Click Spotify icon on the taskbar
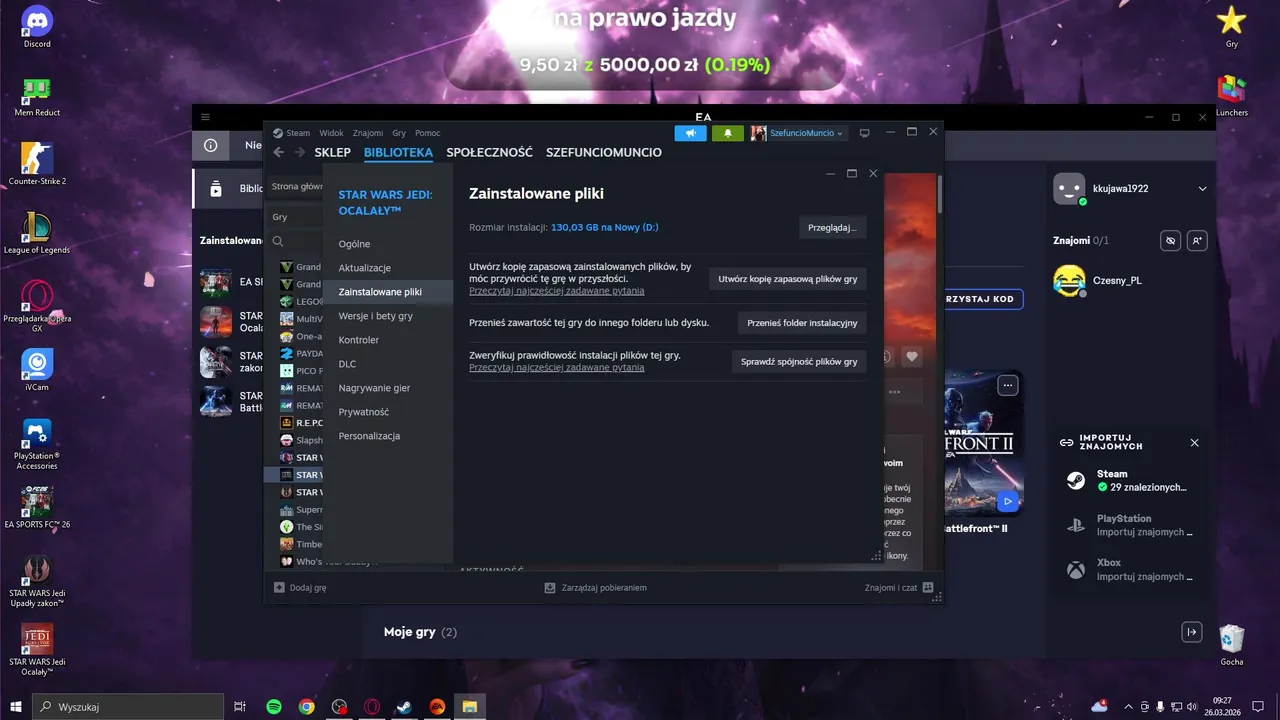This screenshot has width=1280, height=720. point(274,707)
